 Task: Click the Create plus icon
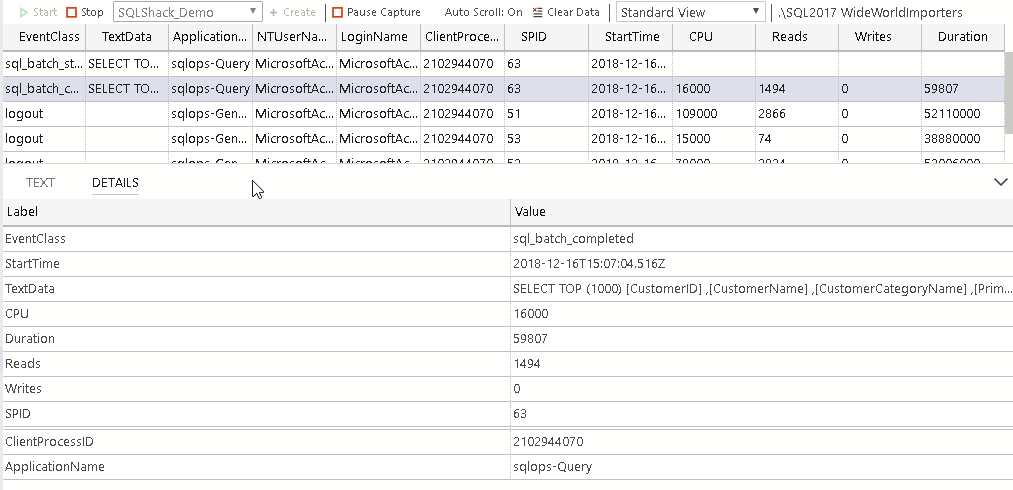274,13
